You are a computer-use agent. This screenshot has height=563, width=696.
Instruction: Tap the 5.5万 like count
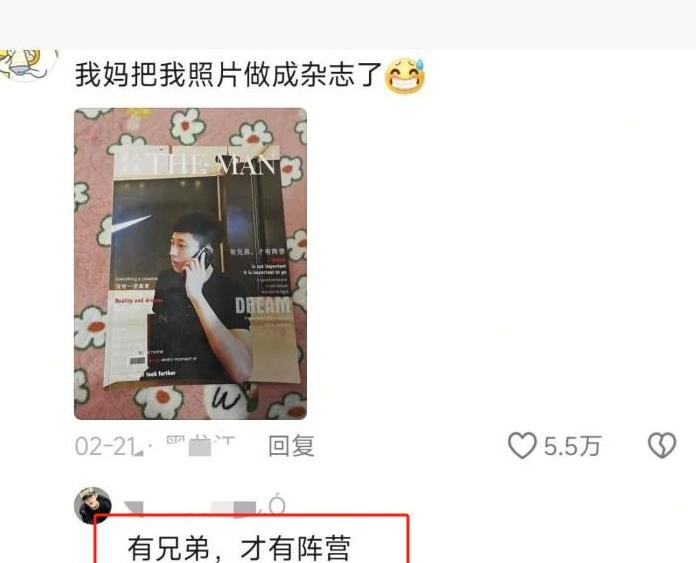pyautogui.click(x=572, y=446)
